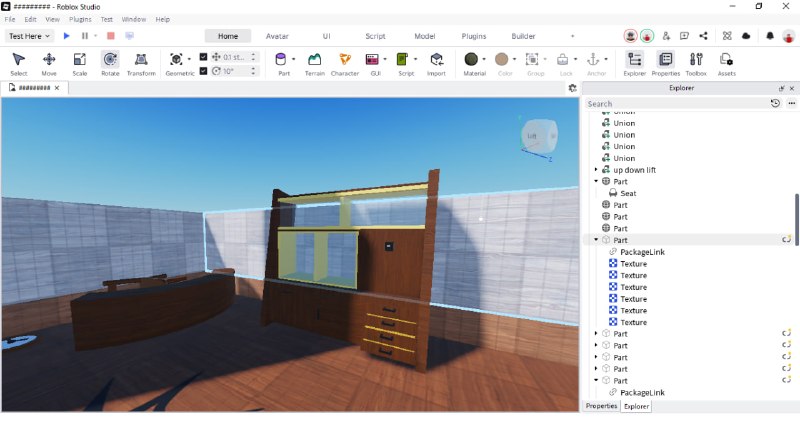Choose the Rotate tool
The height and width of the screenshot is (431, 800).
pyautogui.click(x=110, y=64)
